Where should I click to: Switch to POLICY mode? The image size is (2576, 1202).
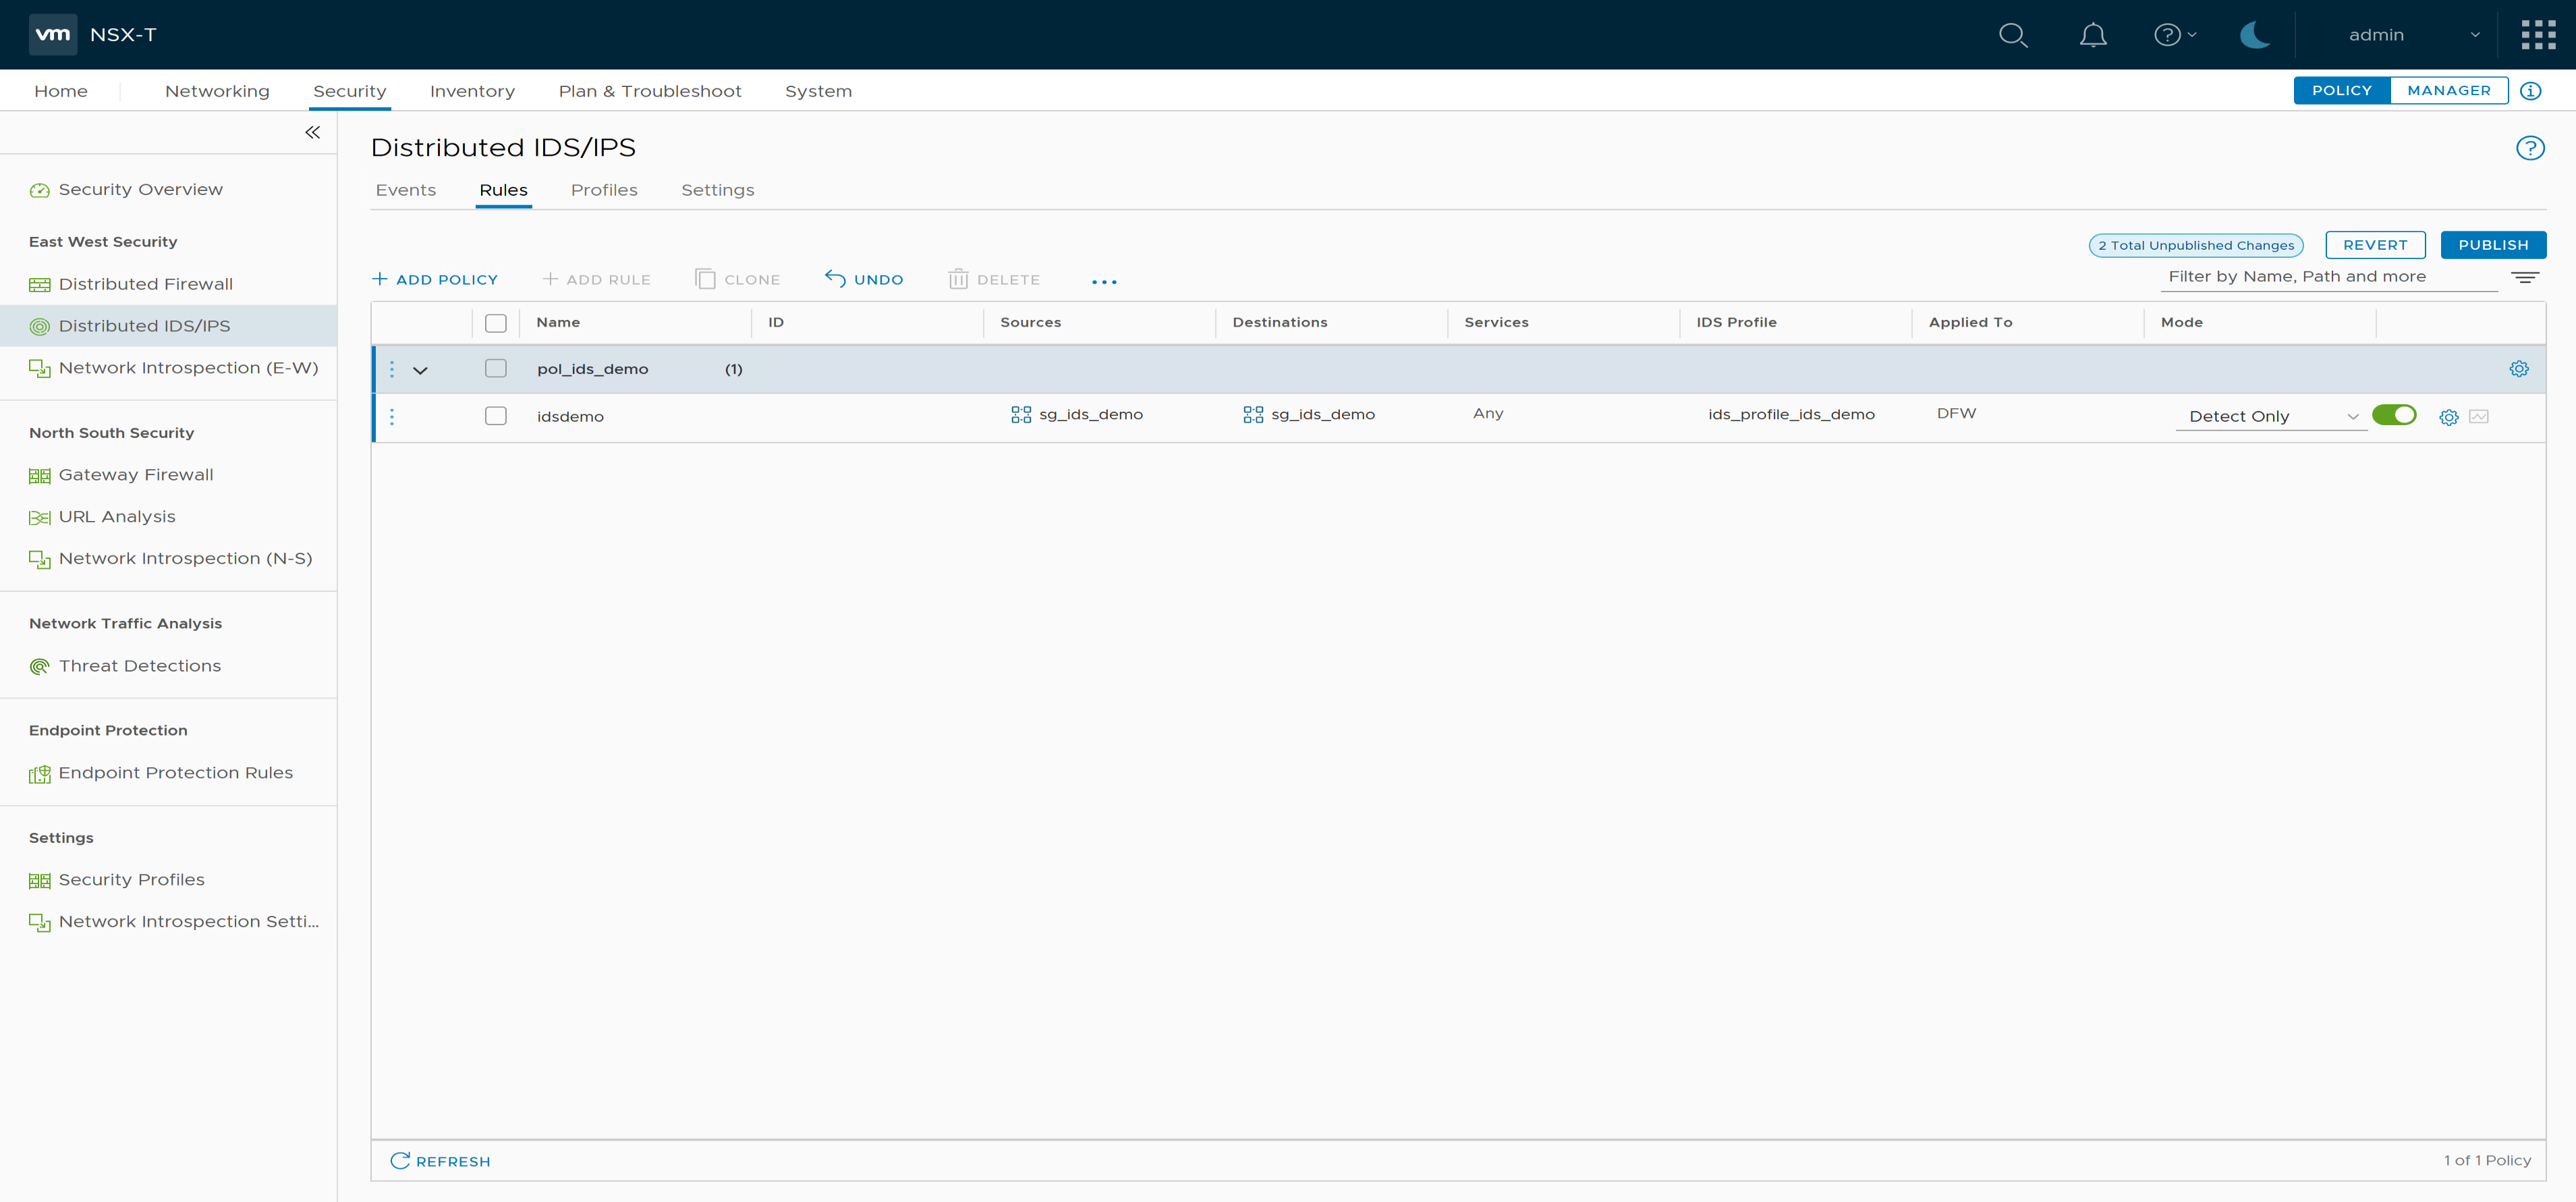(x=2341, y=91)
